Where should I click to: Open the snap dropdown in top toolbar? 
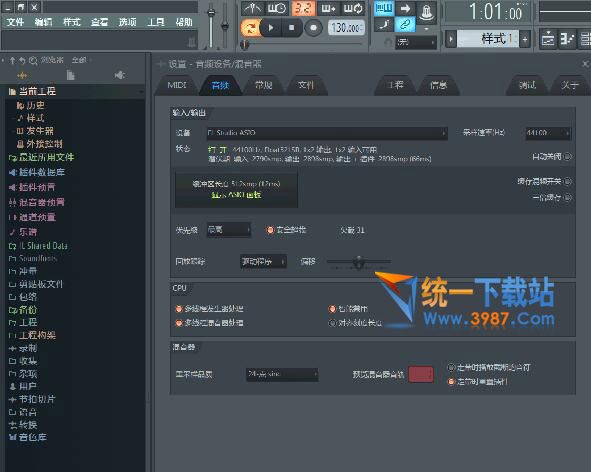[416, 42]
